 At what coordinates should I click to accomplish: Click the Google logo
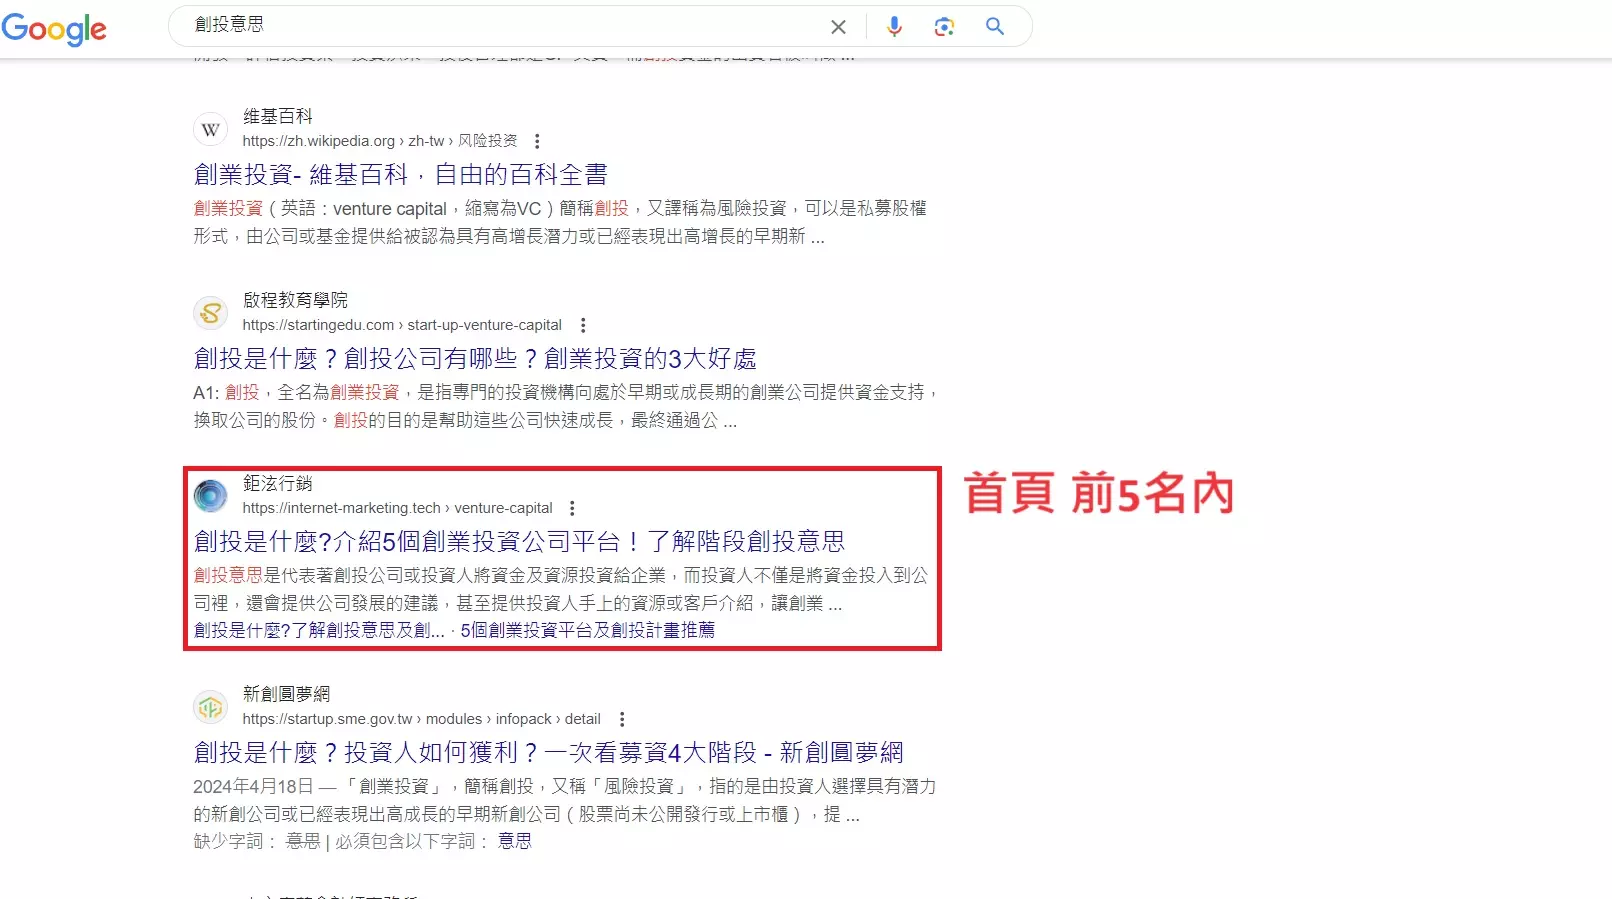click(54, 29)
